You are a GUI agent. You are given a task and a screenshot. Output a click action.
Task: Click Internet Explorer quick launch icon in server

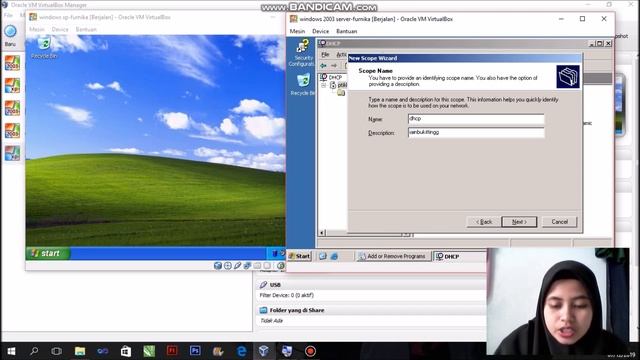click(334, 256)
